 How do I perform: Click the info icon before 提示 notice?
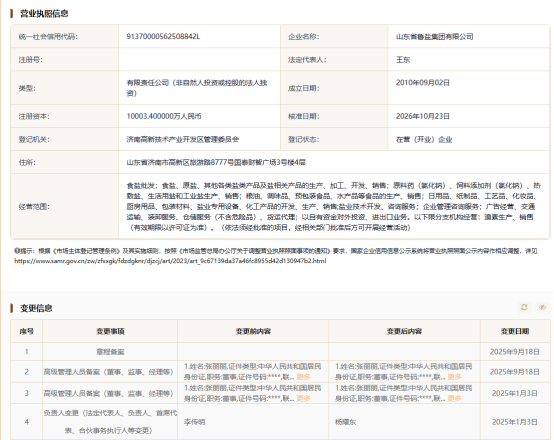point(16,251)
